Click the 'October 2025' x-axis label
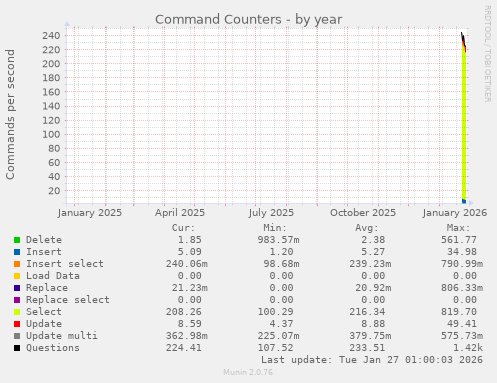The height and width of the screenshot is (383, 497). click(363, 213)
